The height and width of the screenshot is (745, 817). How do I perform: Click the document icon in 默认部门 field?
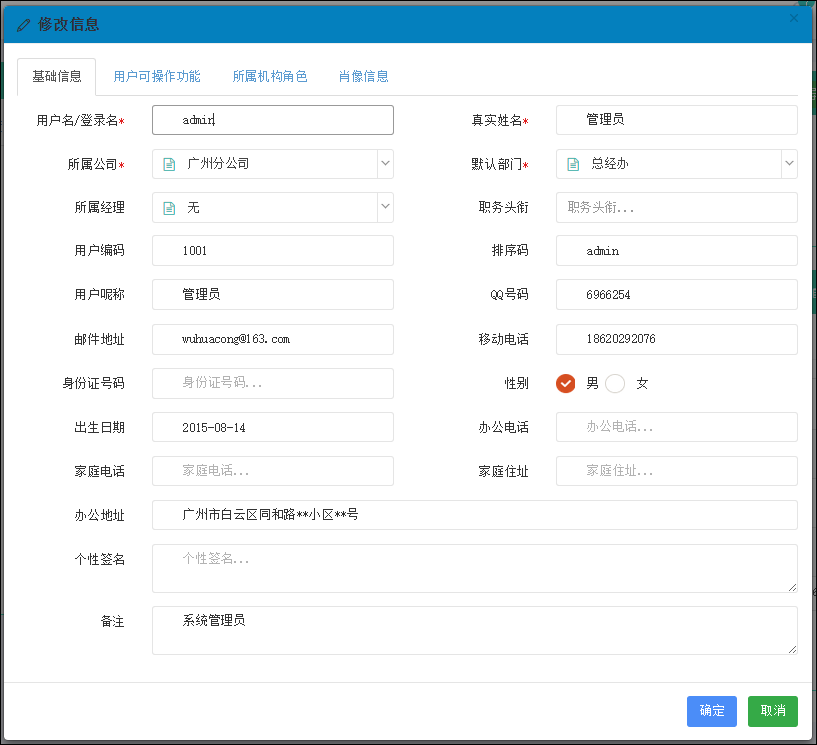pos(573,164)
